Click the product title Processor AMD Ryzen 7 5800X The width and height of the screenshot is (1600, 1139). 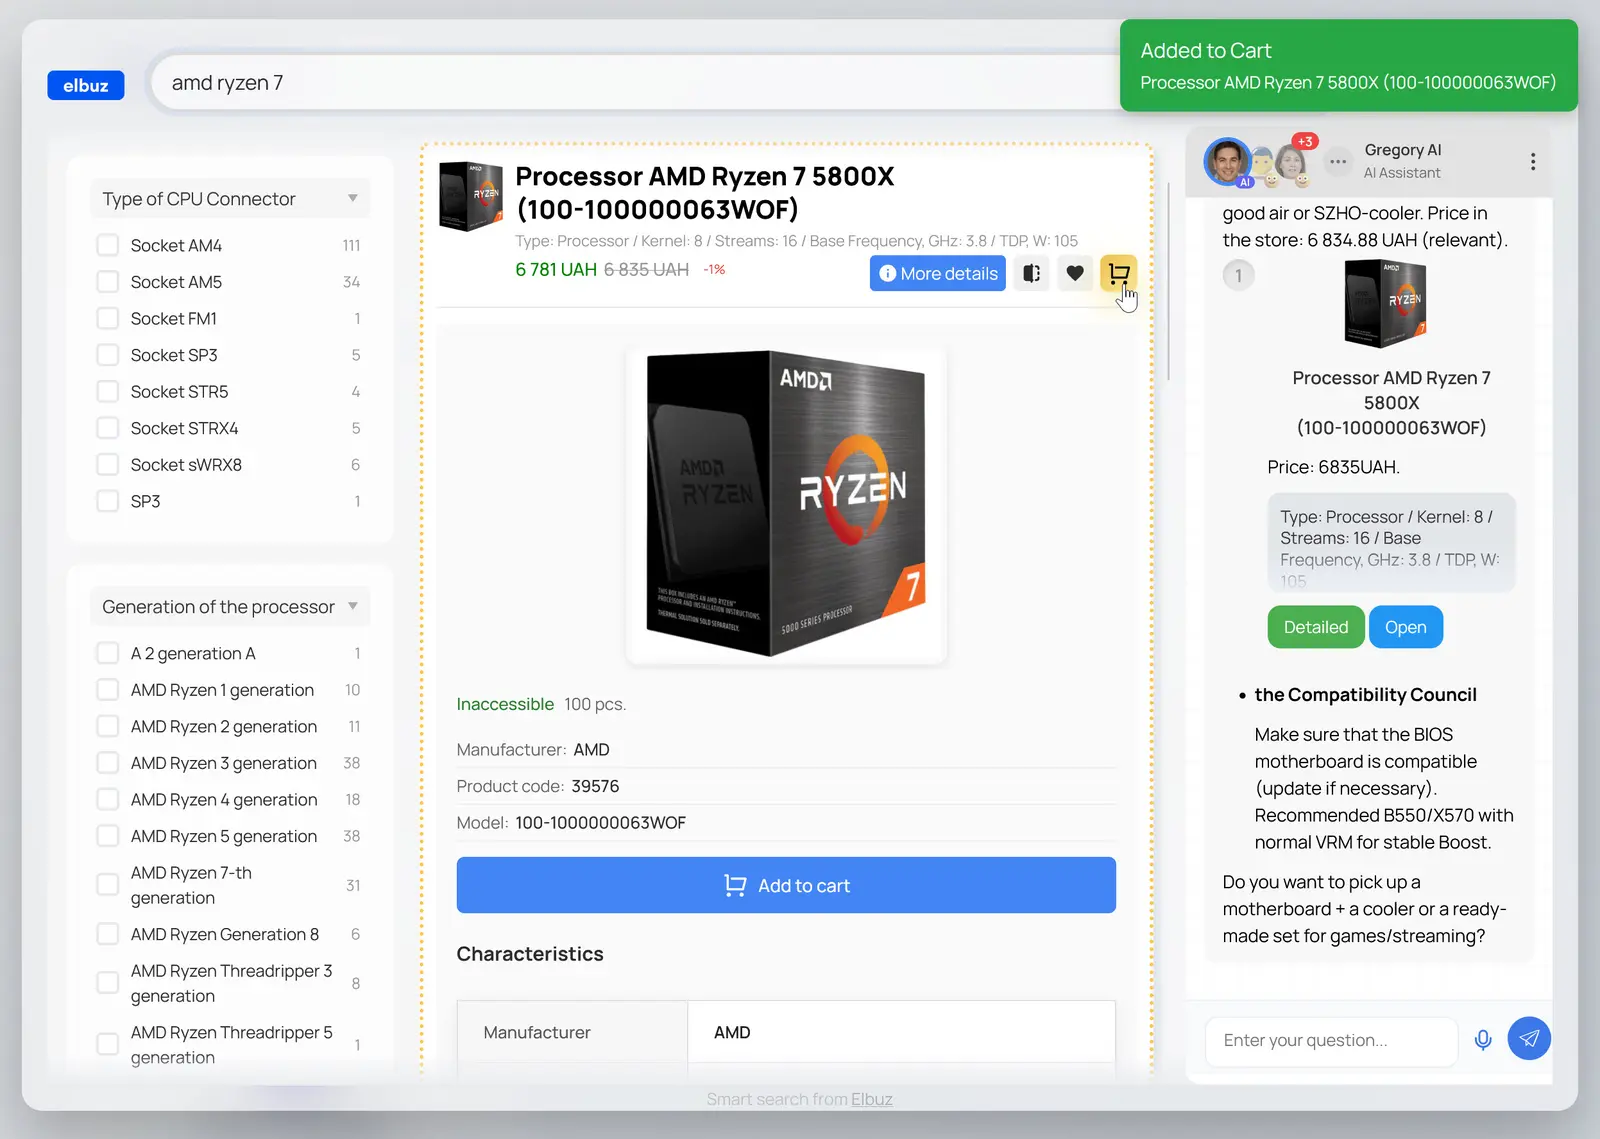tap(704, 192)
